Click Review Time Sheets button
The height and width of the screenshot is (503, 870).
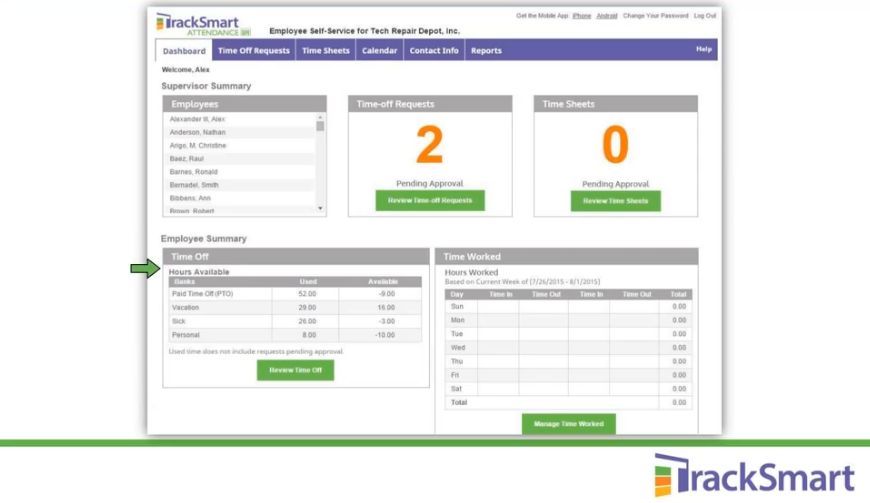pos(615,201)
